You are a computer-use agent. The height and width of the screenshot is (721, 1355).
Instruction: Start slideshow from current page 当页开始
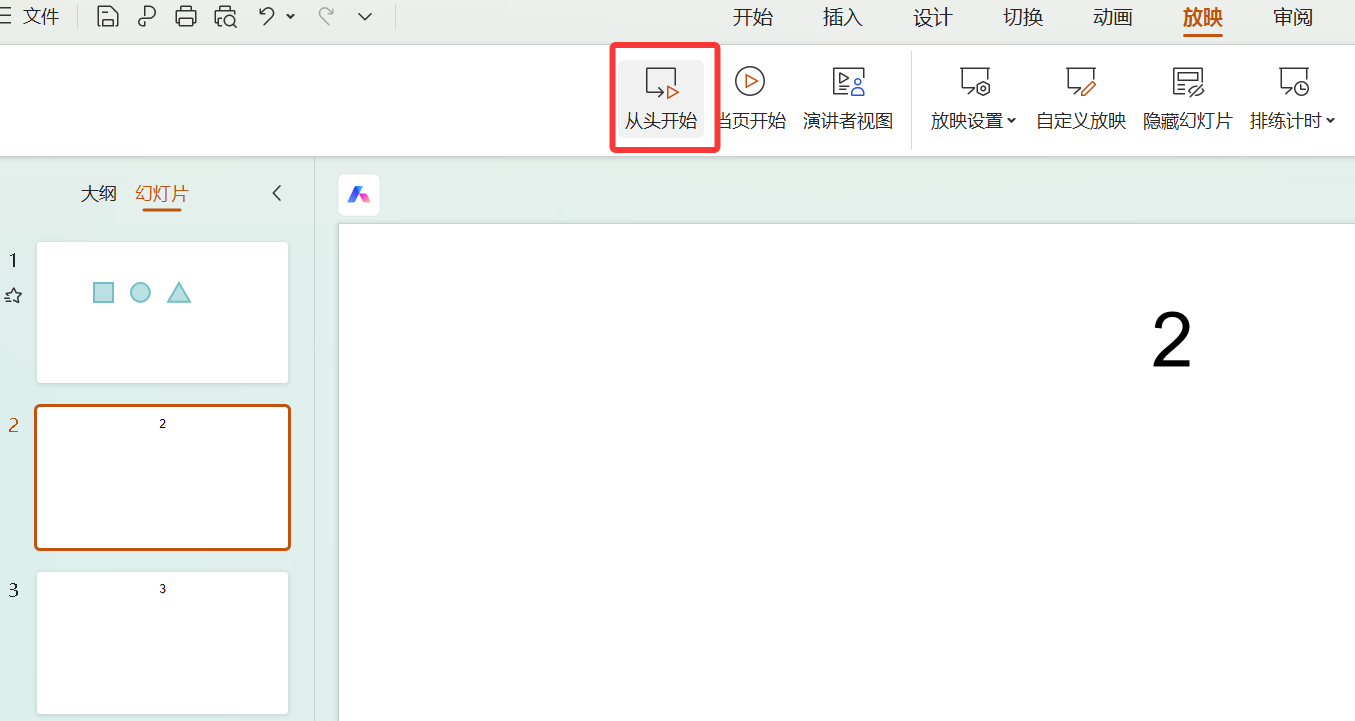click(x=750, y=98)
